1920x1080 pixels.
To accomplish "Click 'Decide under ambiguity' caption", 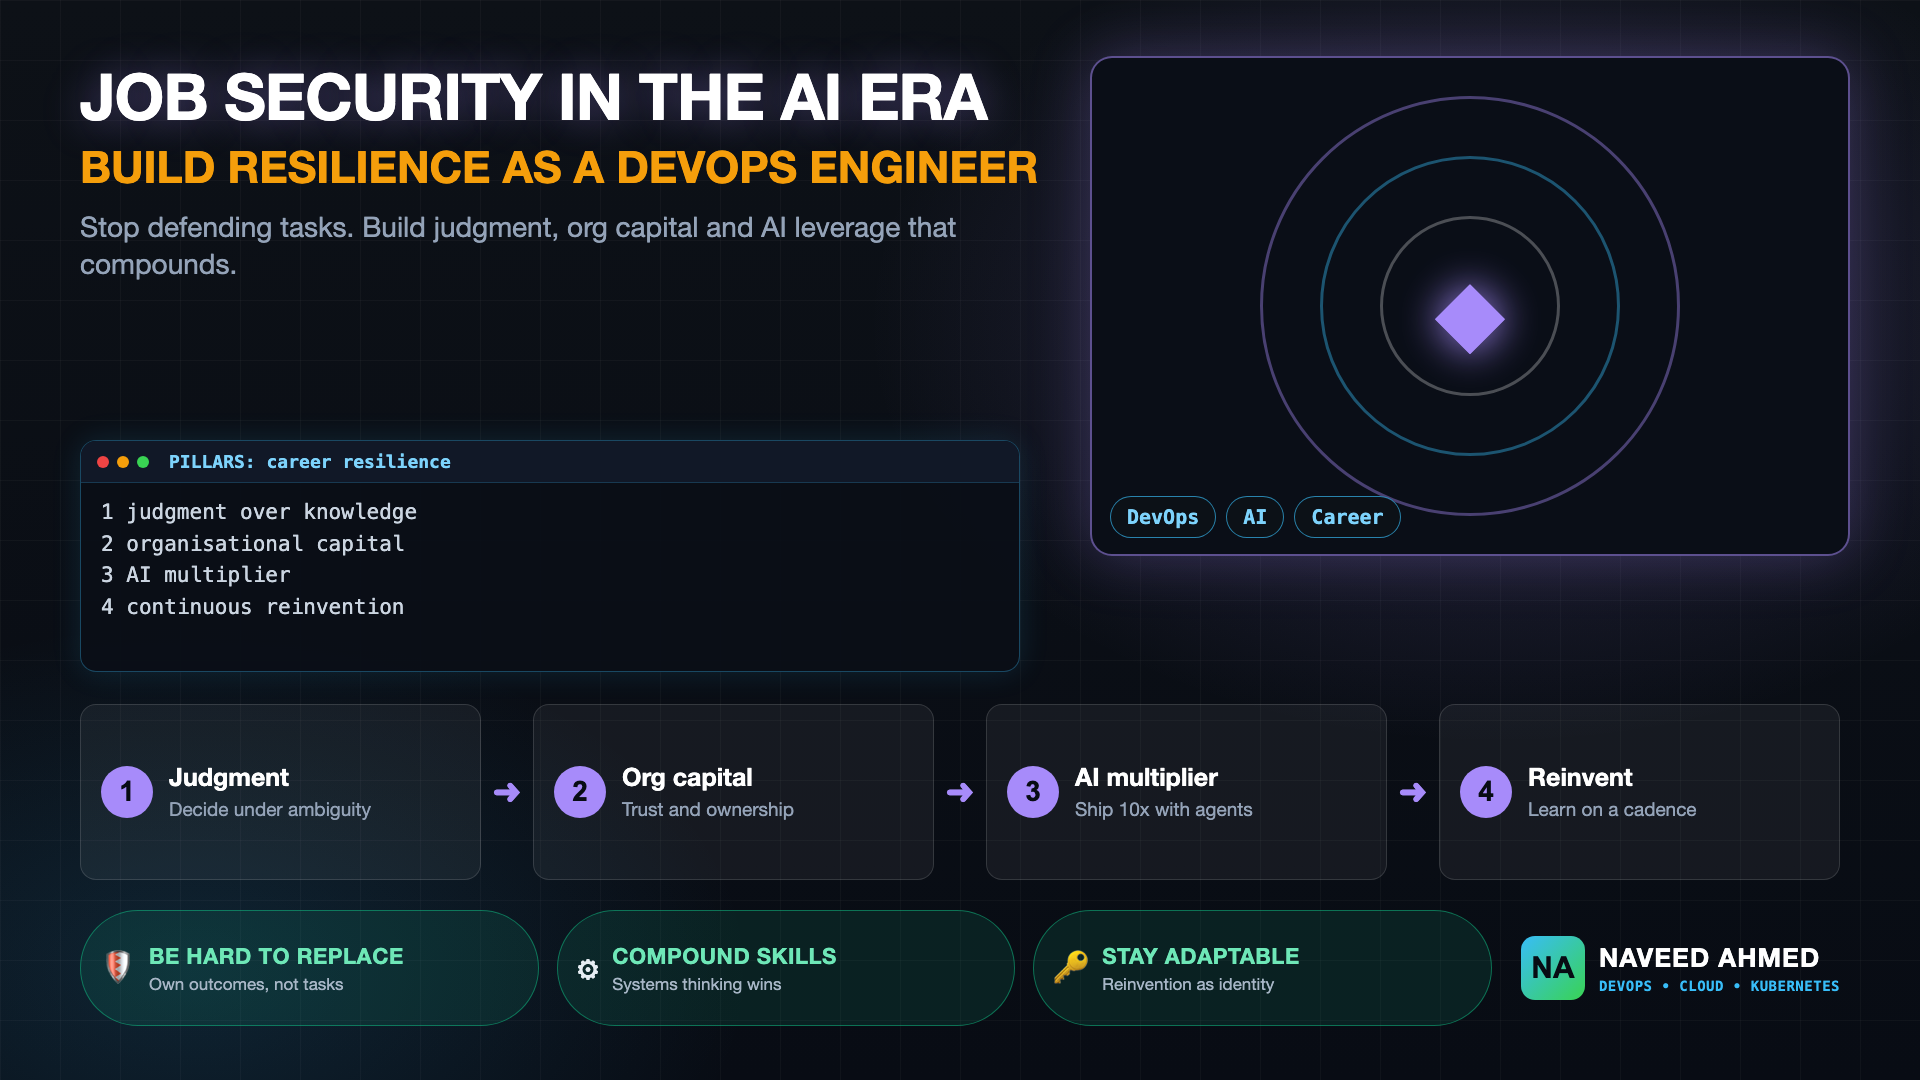I will point(270,810).
